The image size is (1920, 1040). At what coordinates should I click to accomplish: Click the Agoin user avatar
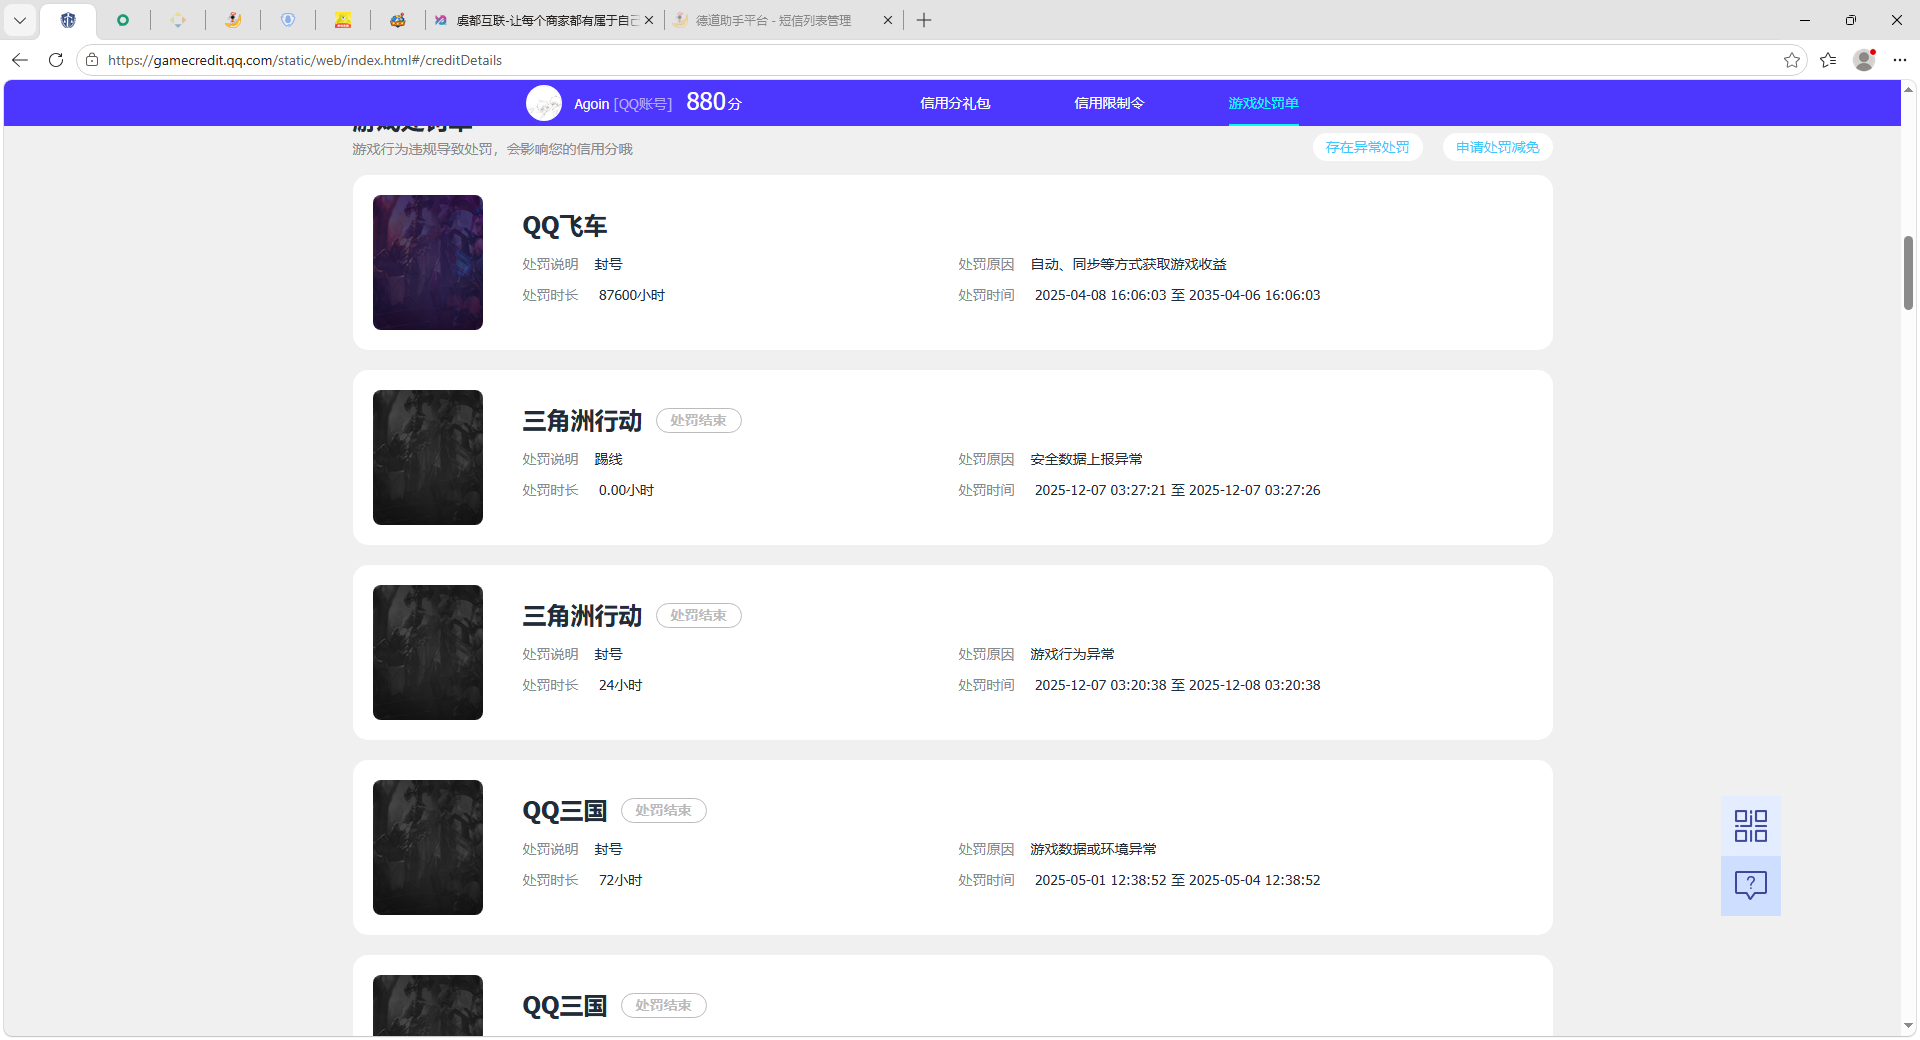[544, 103]
